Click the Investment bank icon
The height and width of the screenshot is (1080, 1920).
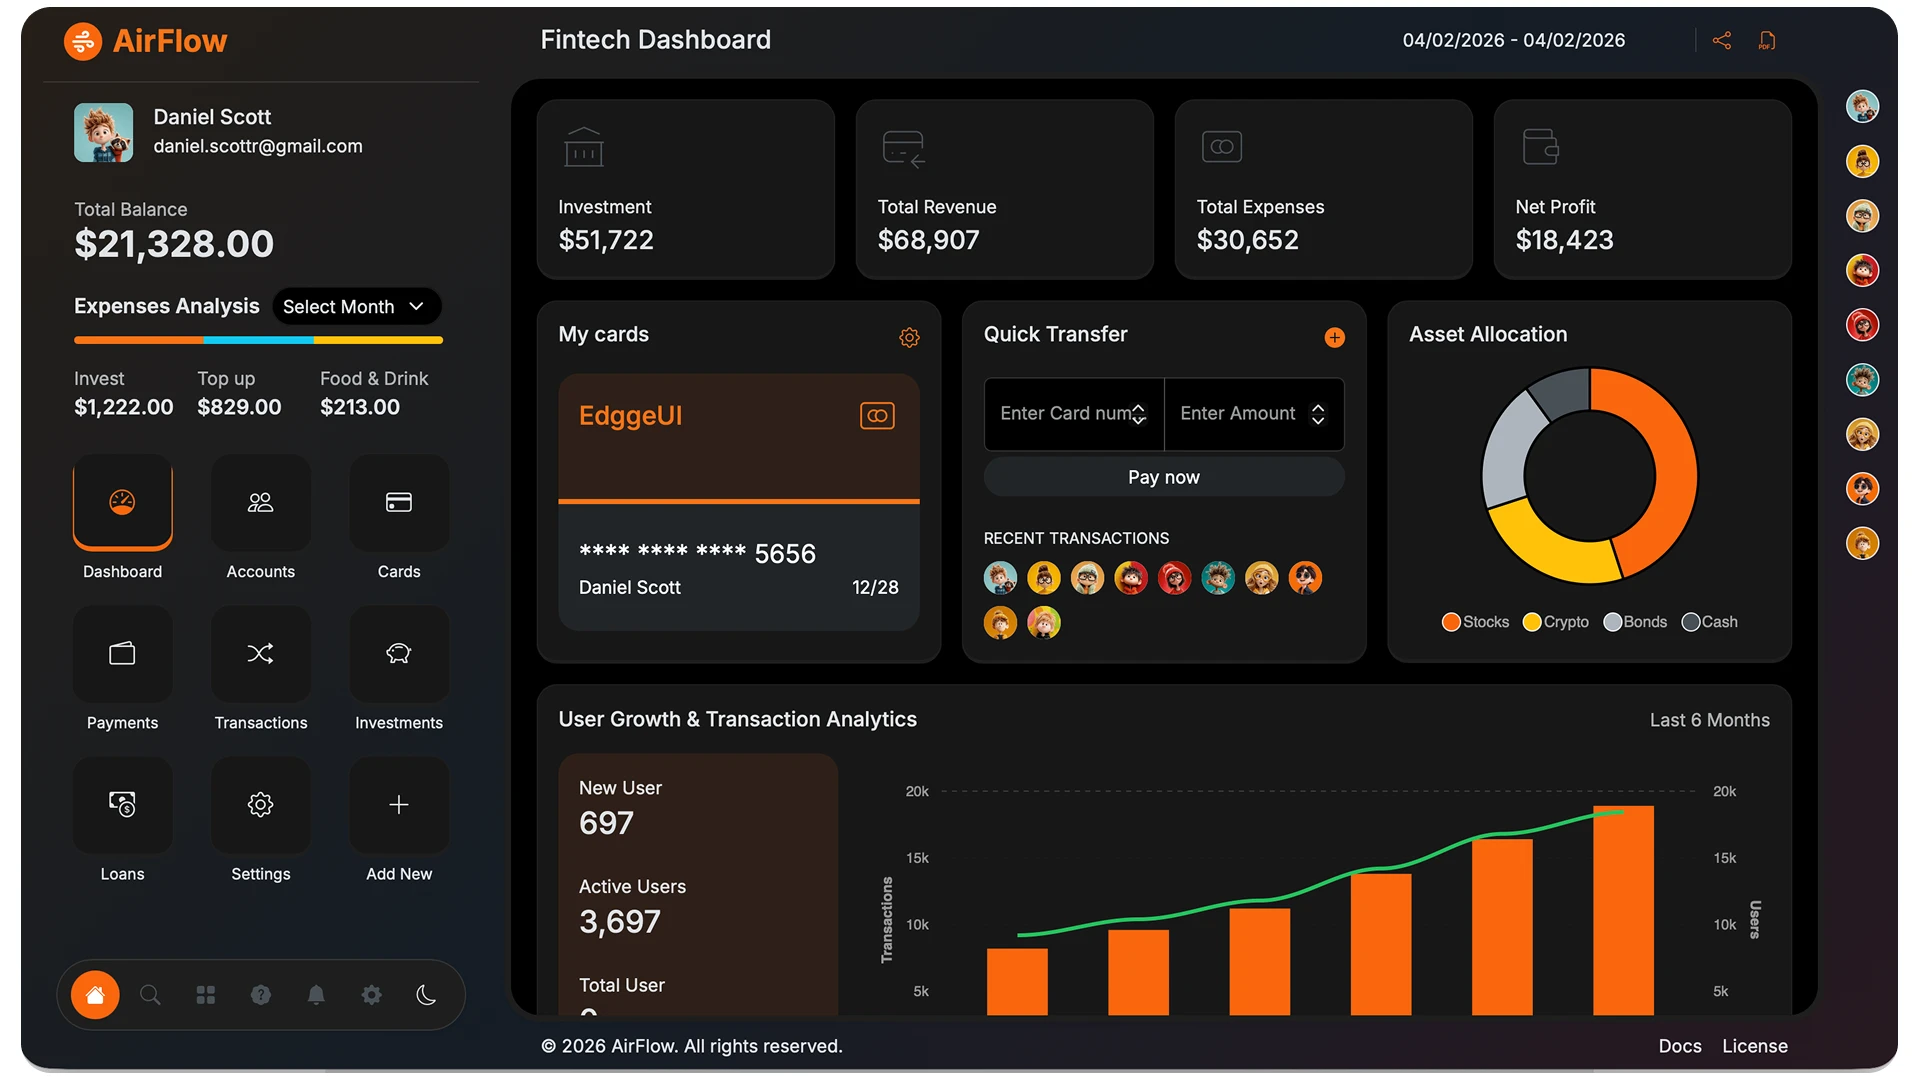pyautogui.click(x=584, y=147)
